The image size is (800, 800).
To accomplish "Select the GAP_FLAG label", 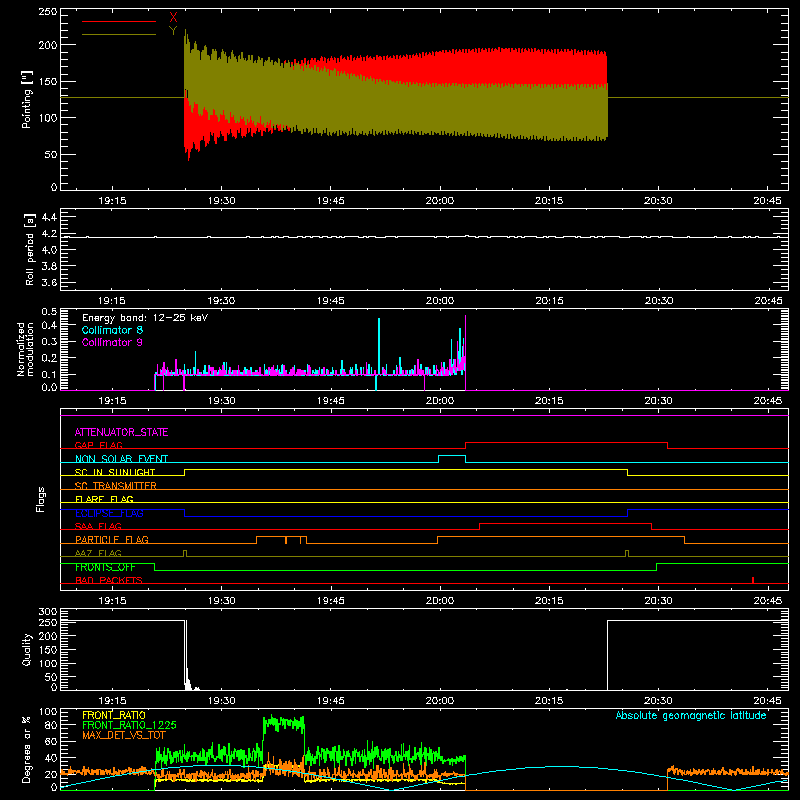I will (98, 445).
